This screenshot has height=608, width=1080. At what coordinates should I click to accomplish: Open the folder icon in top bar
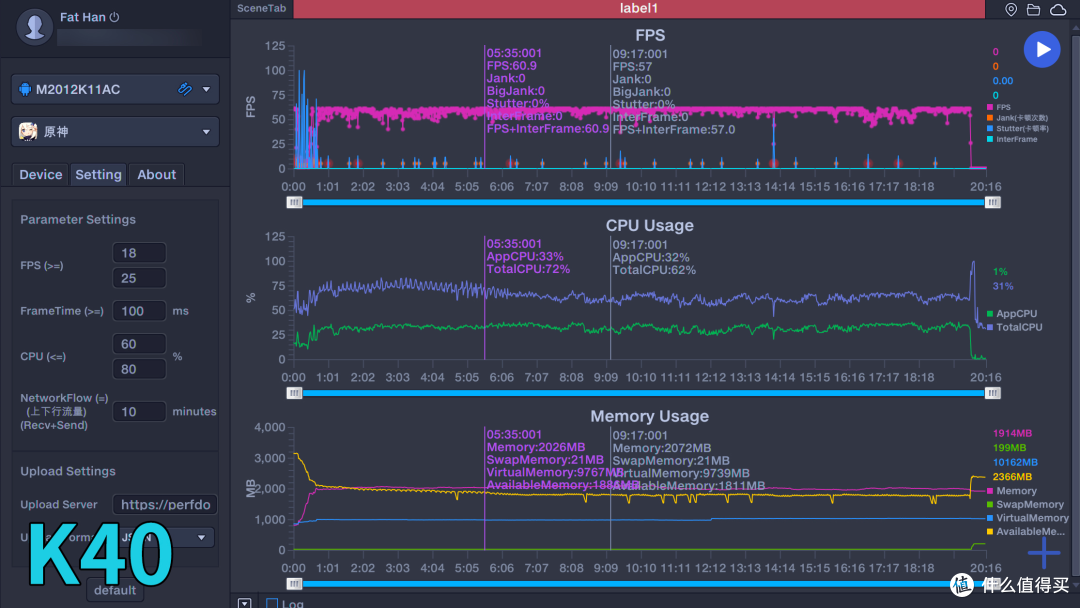point(1034,10)
